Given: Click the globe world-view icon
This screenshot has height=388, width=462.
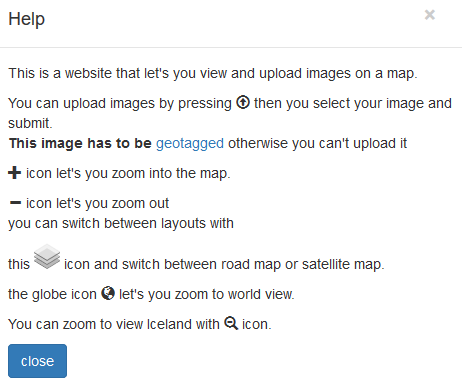Looking at the screenshot, I should point(108,293).
